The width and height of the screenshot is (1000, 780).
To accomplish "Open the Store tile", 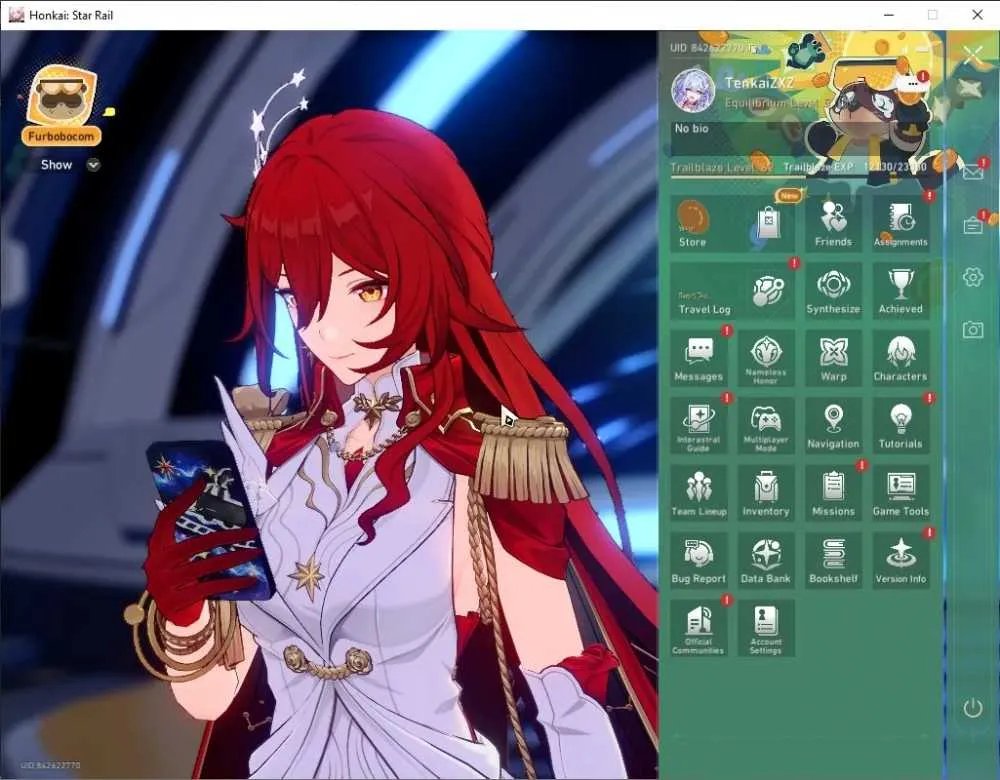I will 732,223.
